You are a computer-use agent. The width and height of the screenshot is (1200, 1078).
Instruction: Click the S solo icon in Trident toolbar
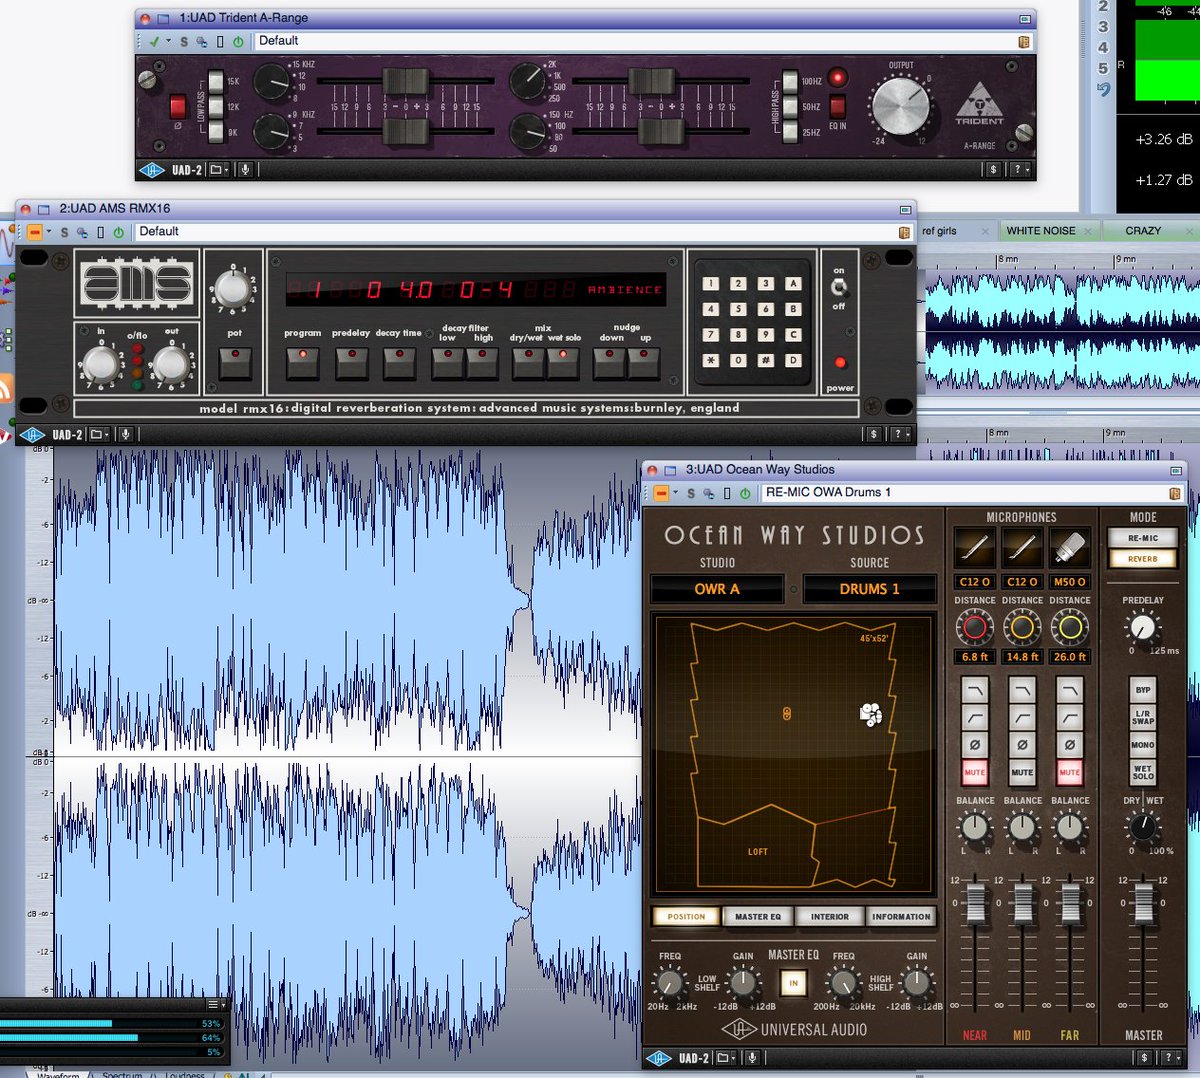coord(184,42)
